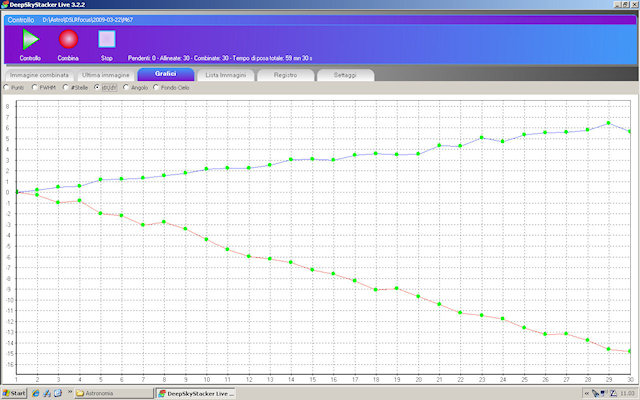Screen dimensions: 640x400
Task: Open the Grafici tab
Action: point(166,74)
